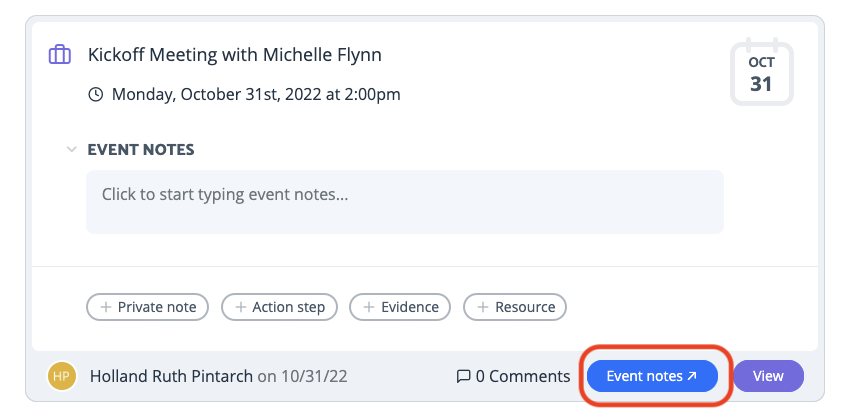Viewport: 846px width, 418px height.
Task: Click the purple briefcase event icon
Action: click(x=60, y=55)
